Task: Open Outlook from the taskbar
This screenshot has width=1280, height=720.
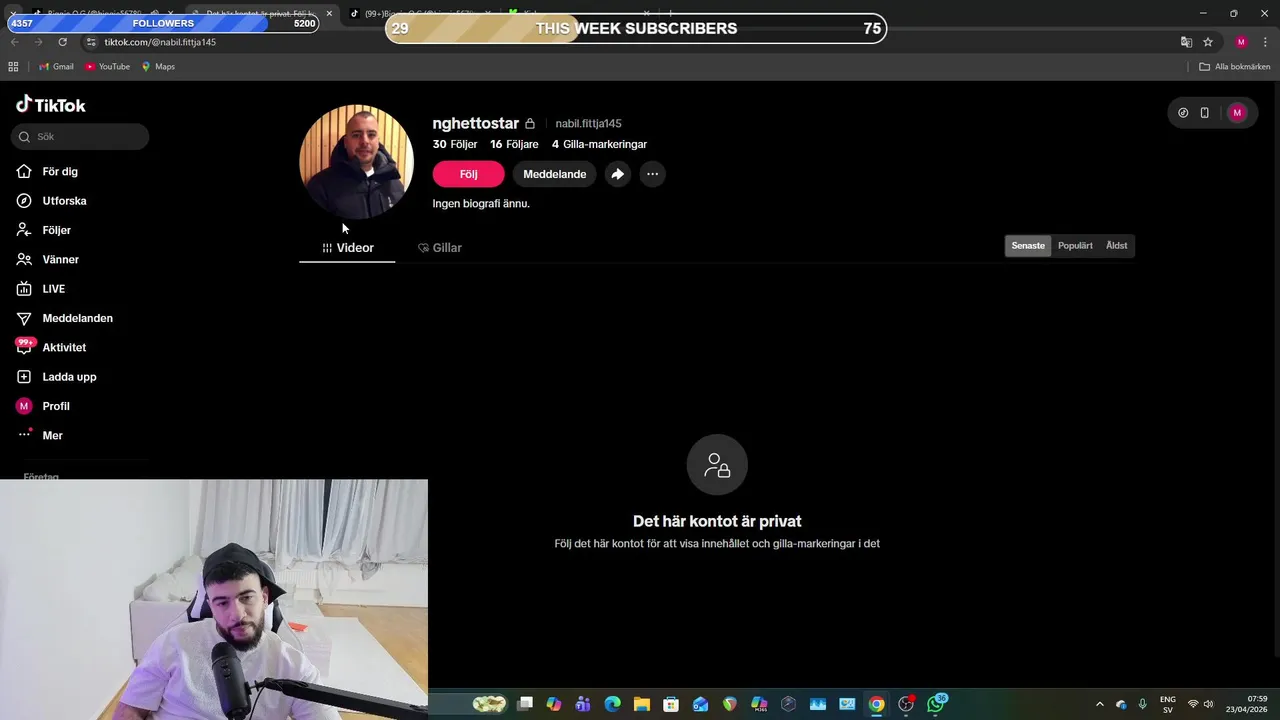Action: 700,704
